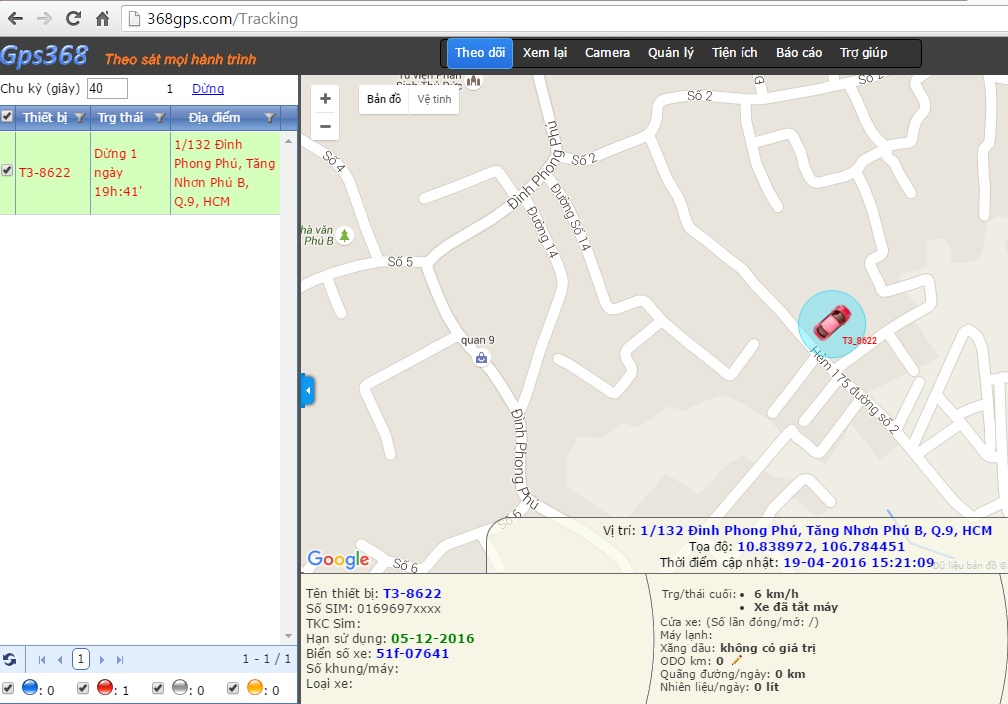Screen dimensions: 1008x704
Task: Toggle the orange status filter checkbox
Action: point(233,688)
